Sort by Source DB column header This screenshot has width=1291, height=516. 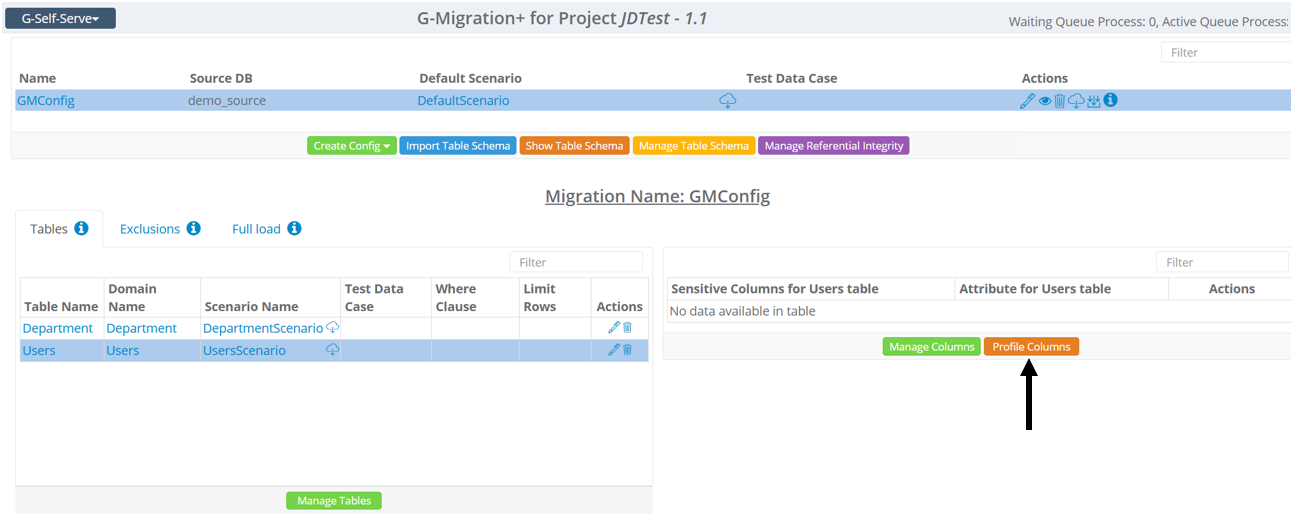[x=222, y=78]
